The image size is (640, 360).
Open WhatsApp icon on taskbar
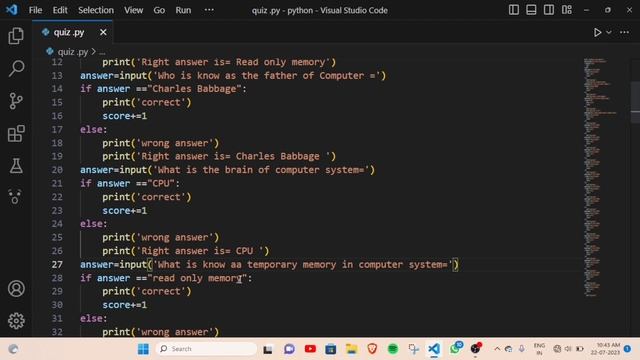(455, 349)
